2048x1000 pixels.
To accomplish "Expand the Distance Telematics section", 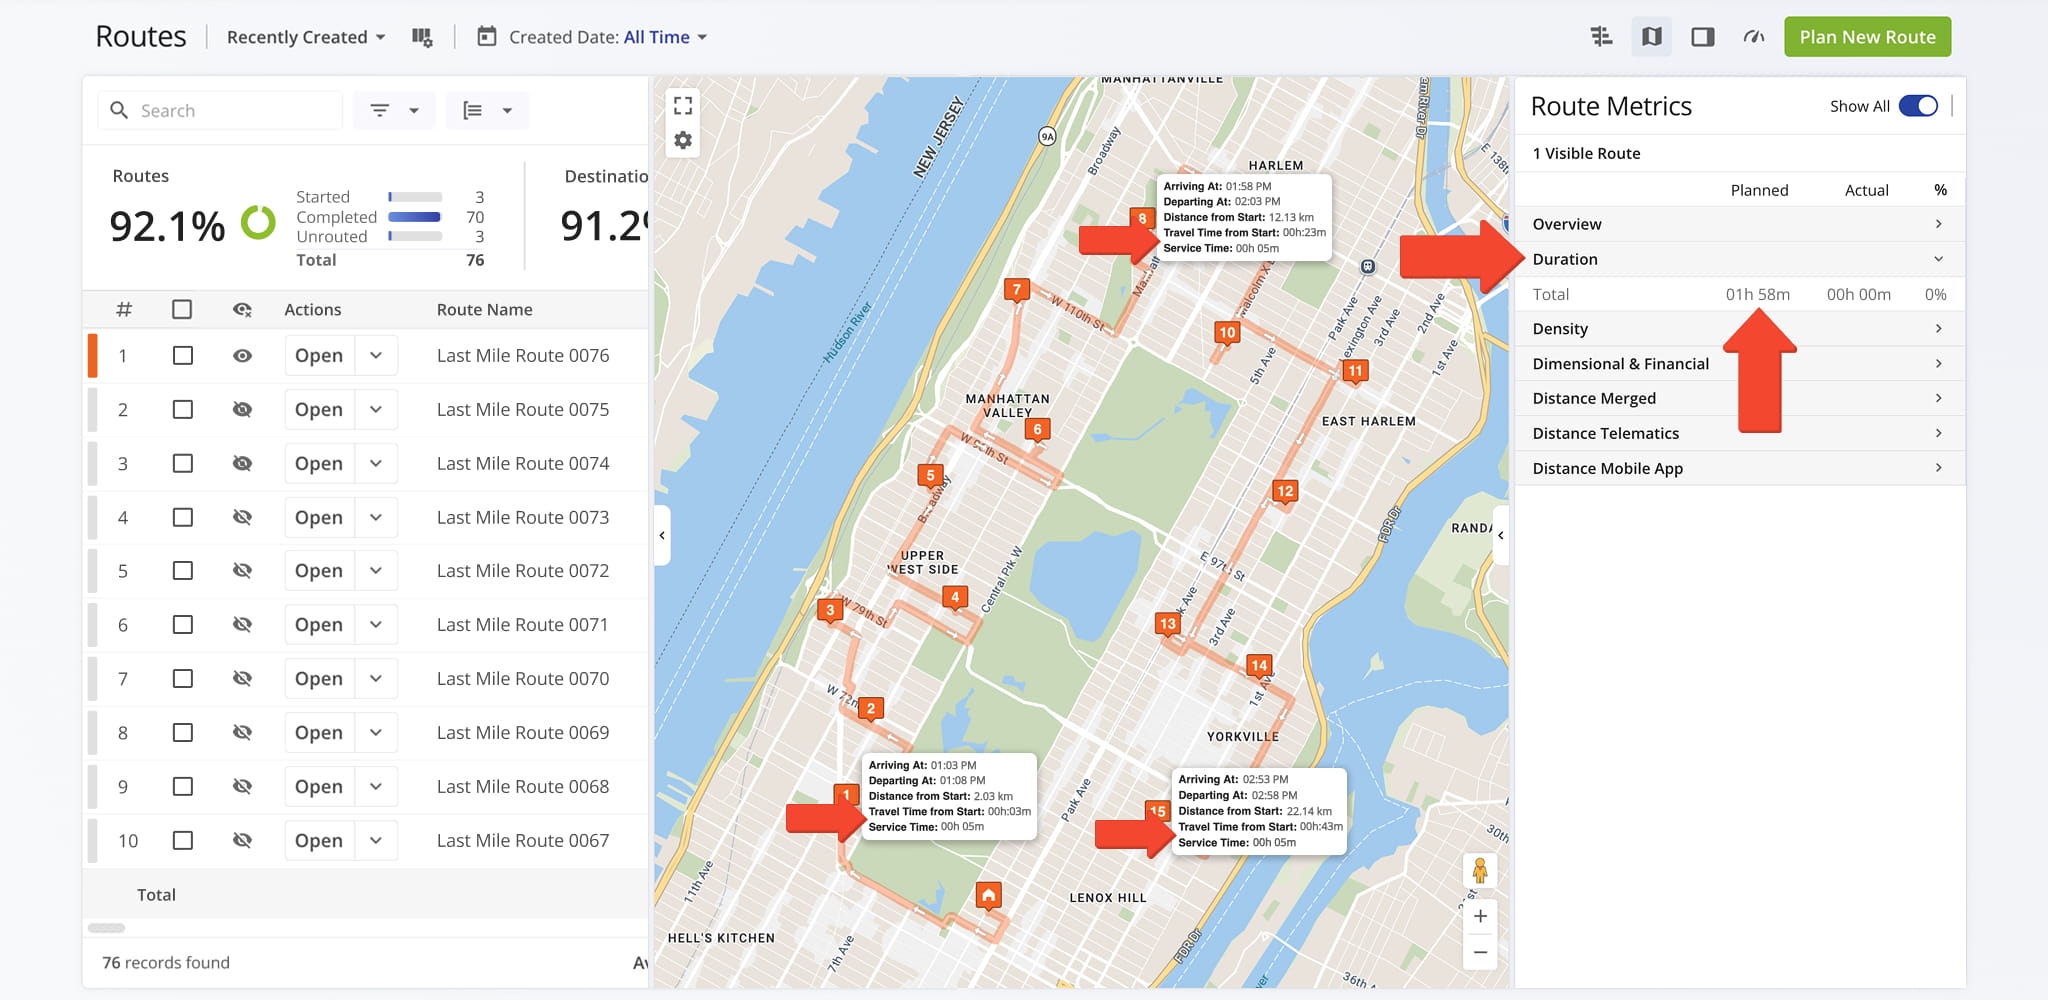I will 1740,433.
